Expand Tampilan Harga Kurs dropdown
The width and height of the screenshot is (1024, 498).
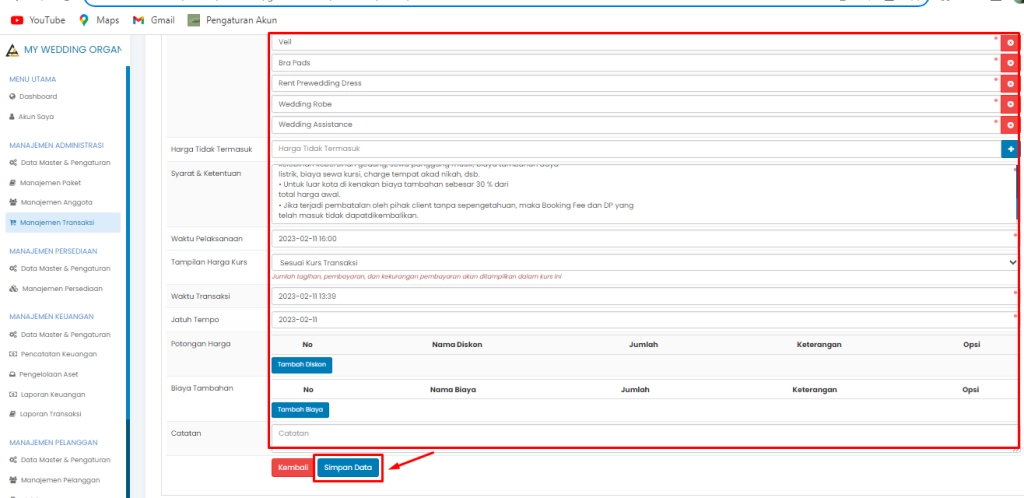click(644, 262)
